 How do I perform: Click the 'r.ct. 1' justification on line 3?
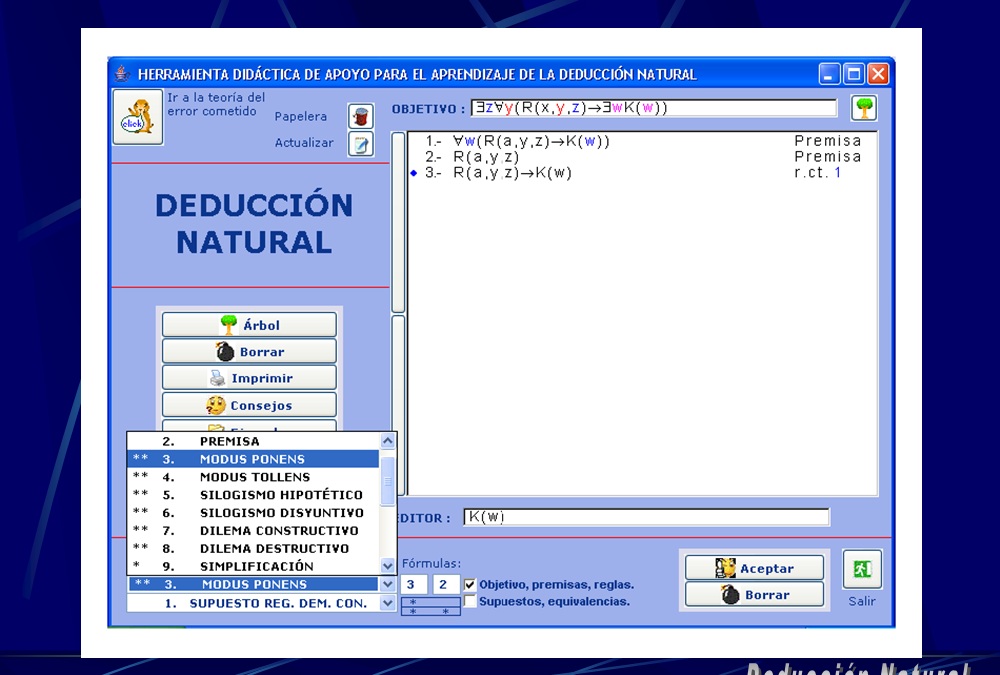tap(818, 173)
